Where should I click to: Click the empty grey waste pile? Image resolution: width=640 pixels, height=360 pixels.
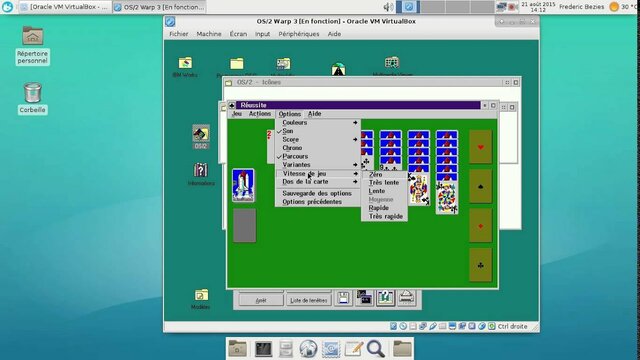(x=244, y=225)
